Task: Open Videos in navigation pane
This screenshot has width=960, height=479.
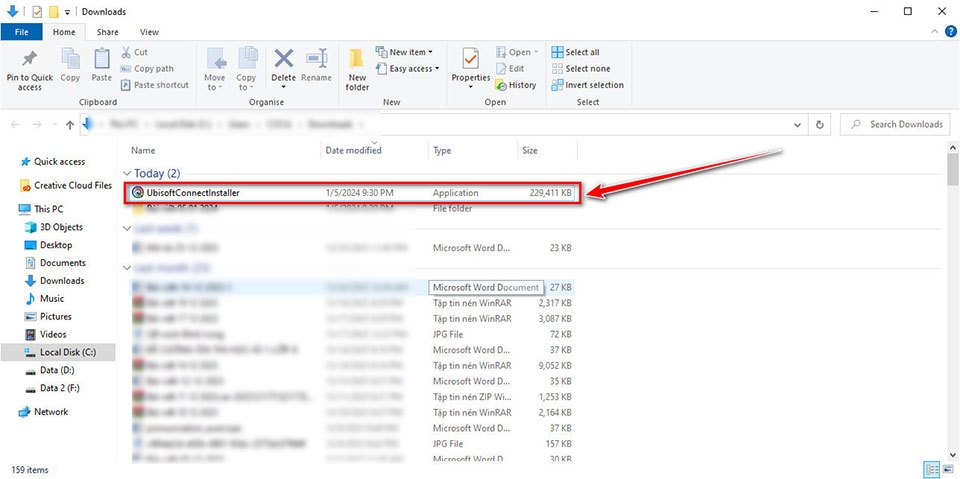Action: [x=46, y=334]
